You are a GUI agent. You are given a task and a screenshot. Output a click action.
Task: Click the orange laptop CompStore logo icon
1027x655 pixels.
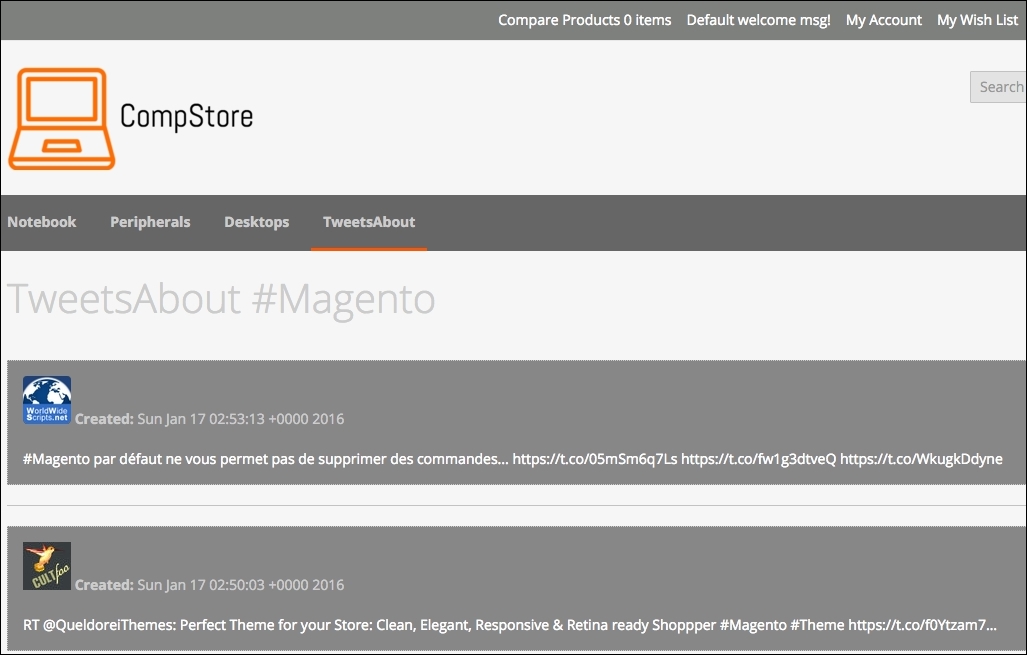tap(62, 119)
